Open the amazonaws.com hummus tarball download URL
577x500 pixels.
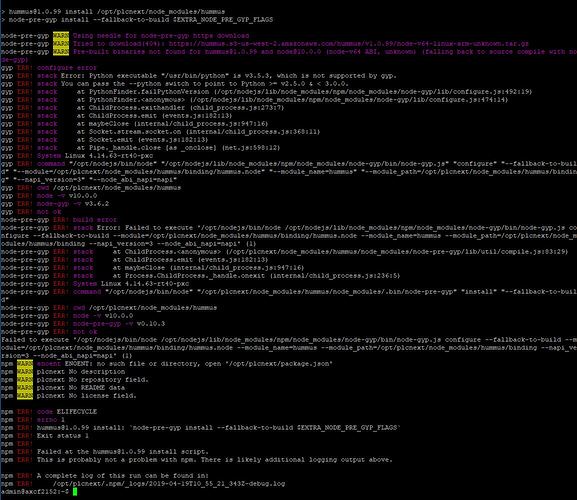348,44
